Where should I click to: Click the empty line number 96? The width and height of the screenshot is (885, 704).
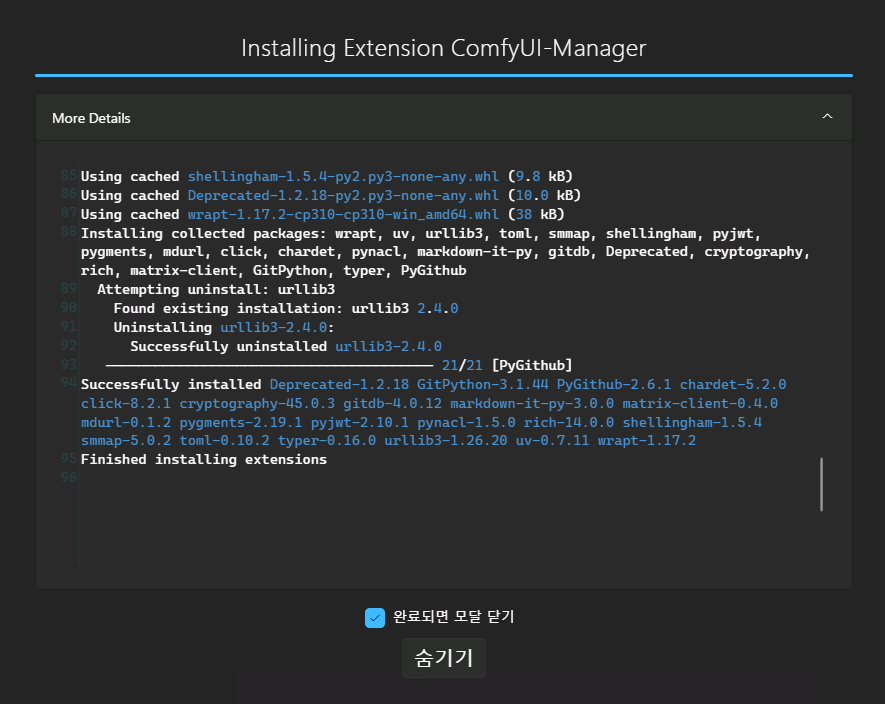(x=68, y=478)
